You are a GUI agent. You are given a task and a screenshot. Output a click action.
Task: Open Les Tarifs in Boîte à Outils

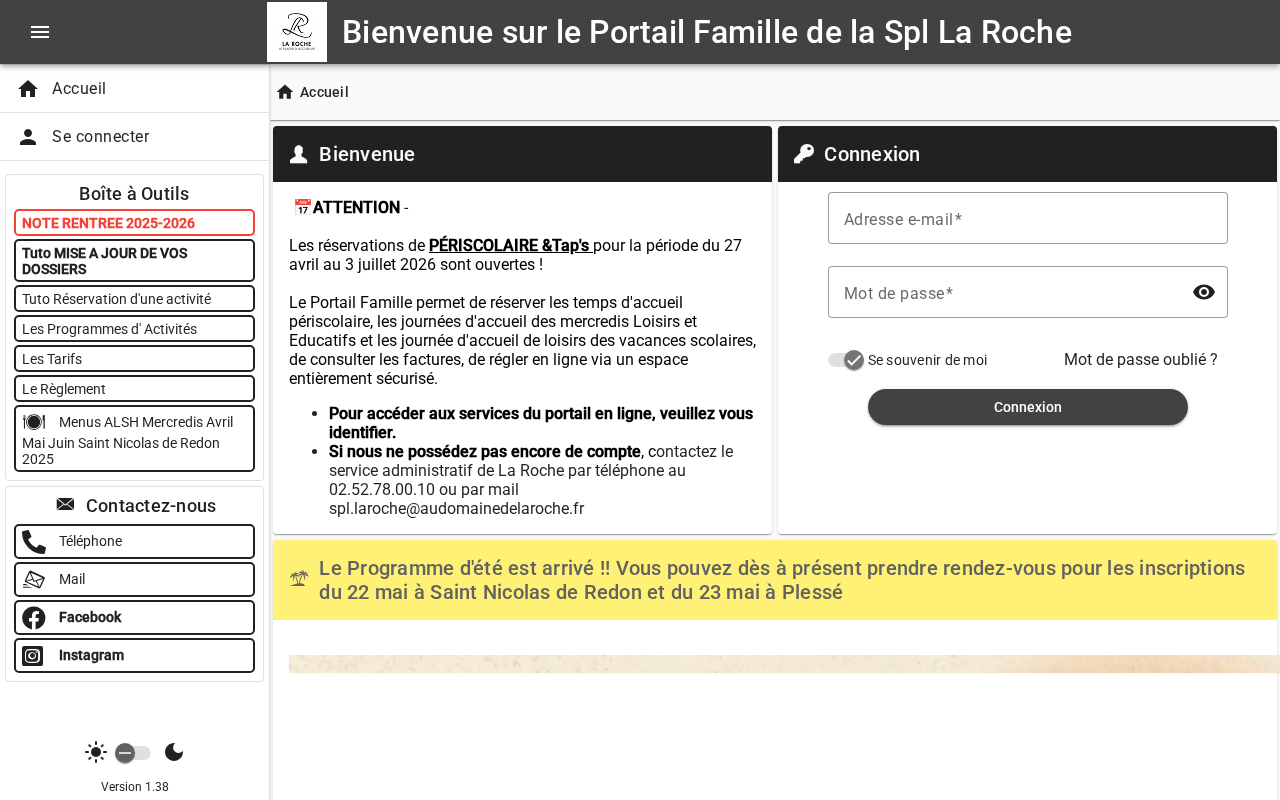[x=134, y=358]
